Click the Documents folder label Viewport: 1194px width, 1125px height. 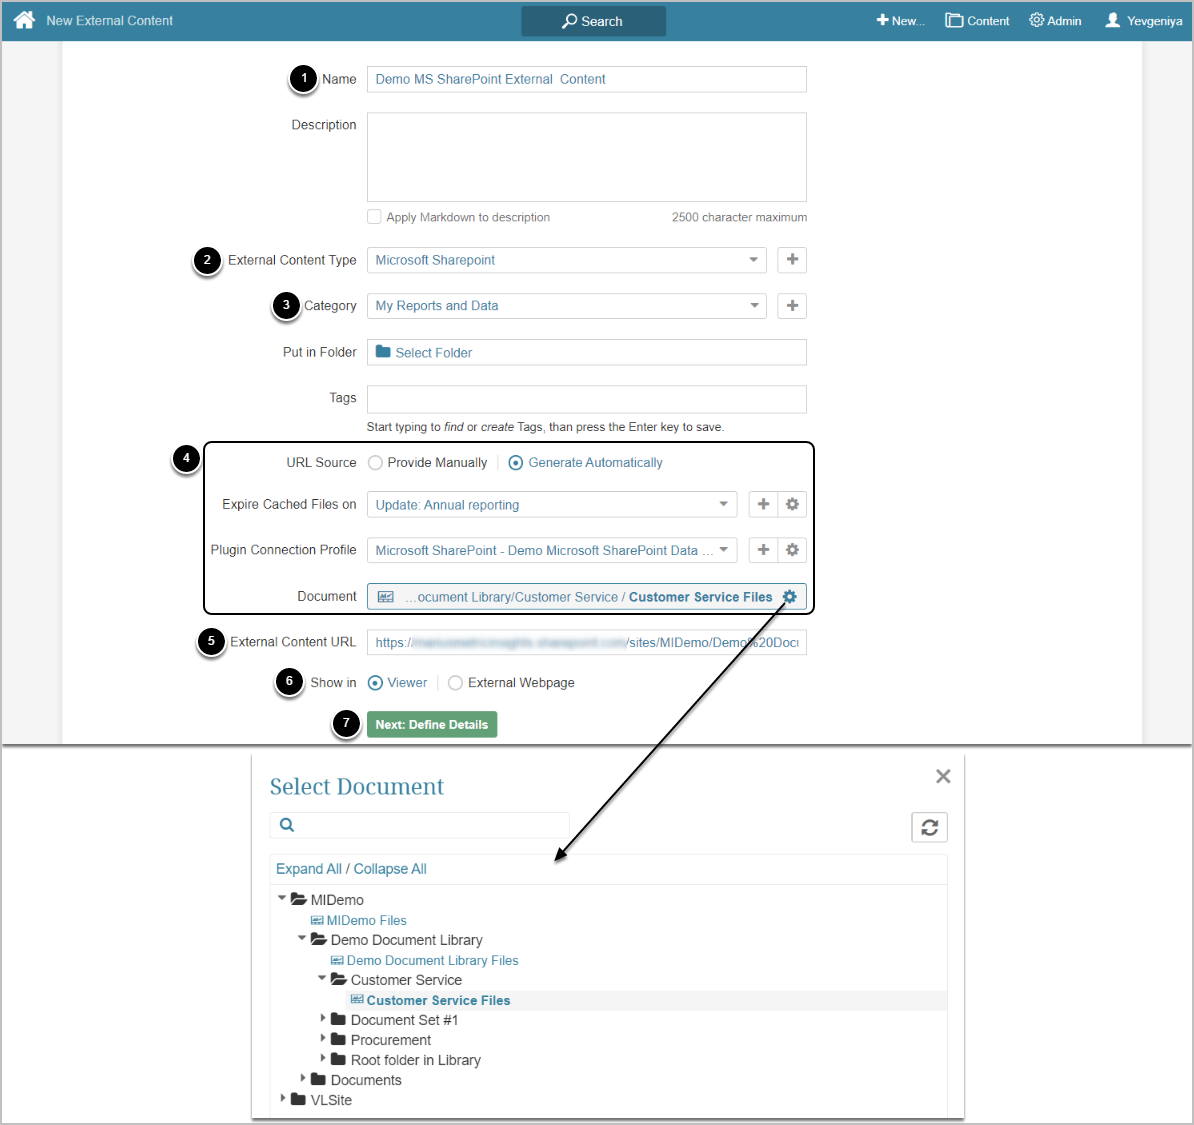(x=366, y=1080)
